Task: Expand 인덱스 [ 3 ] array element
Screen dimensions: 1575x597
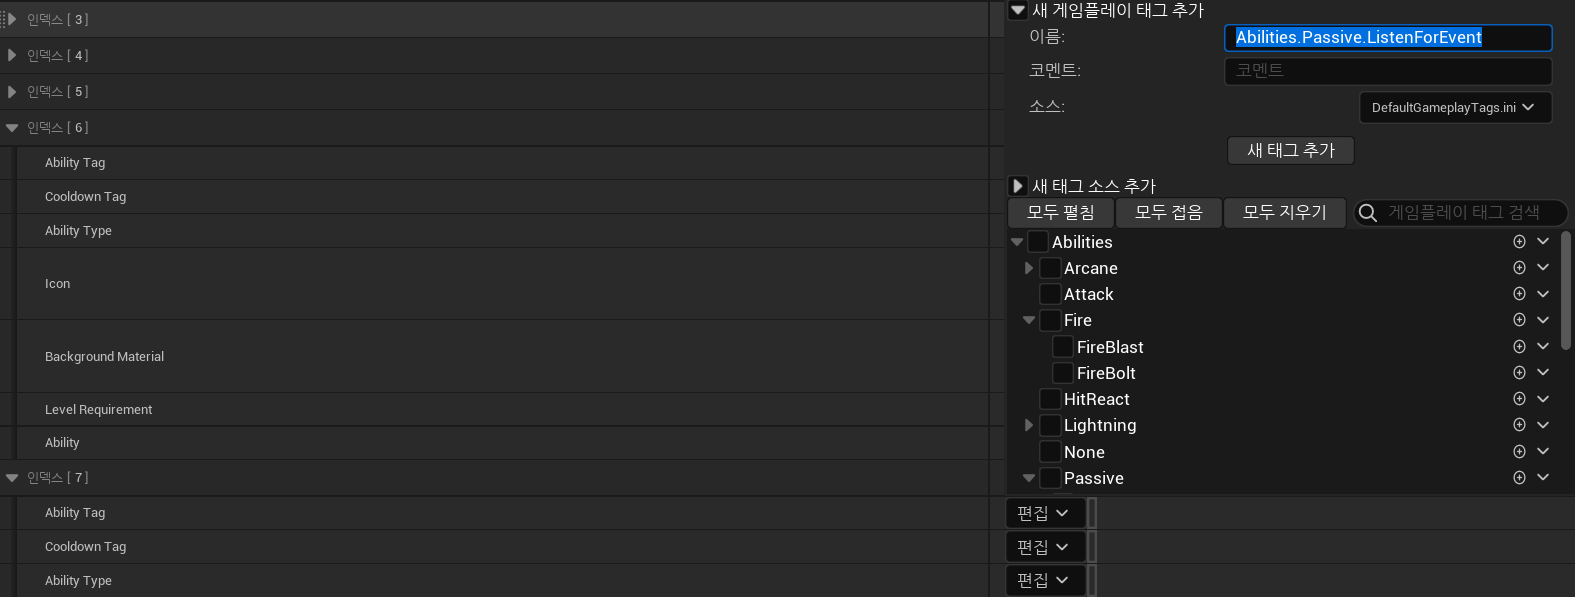Action: point(12,19)
